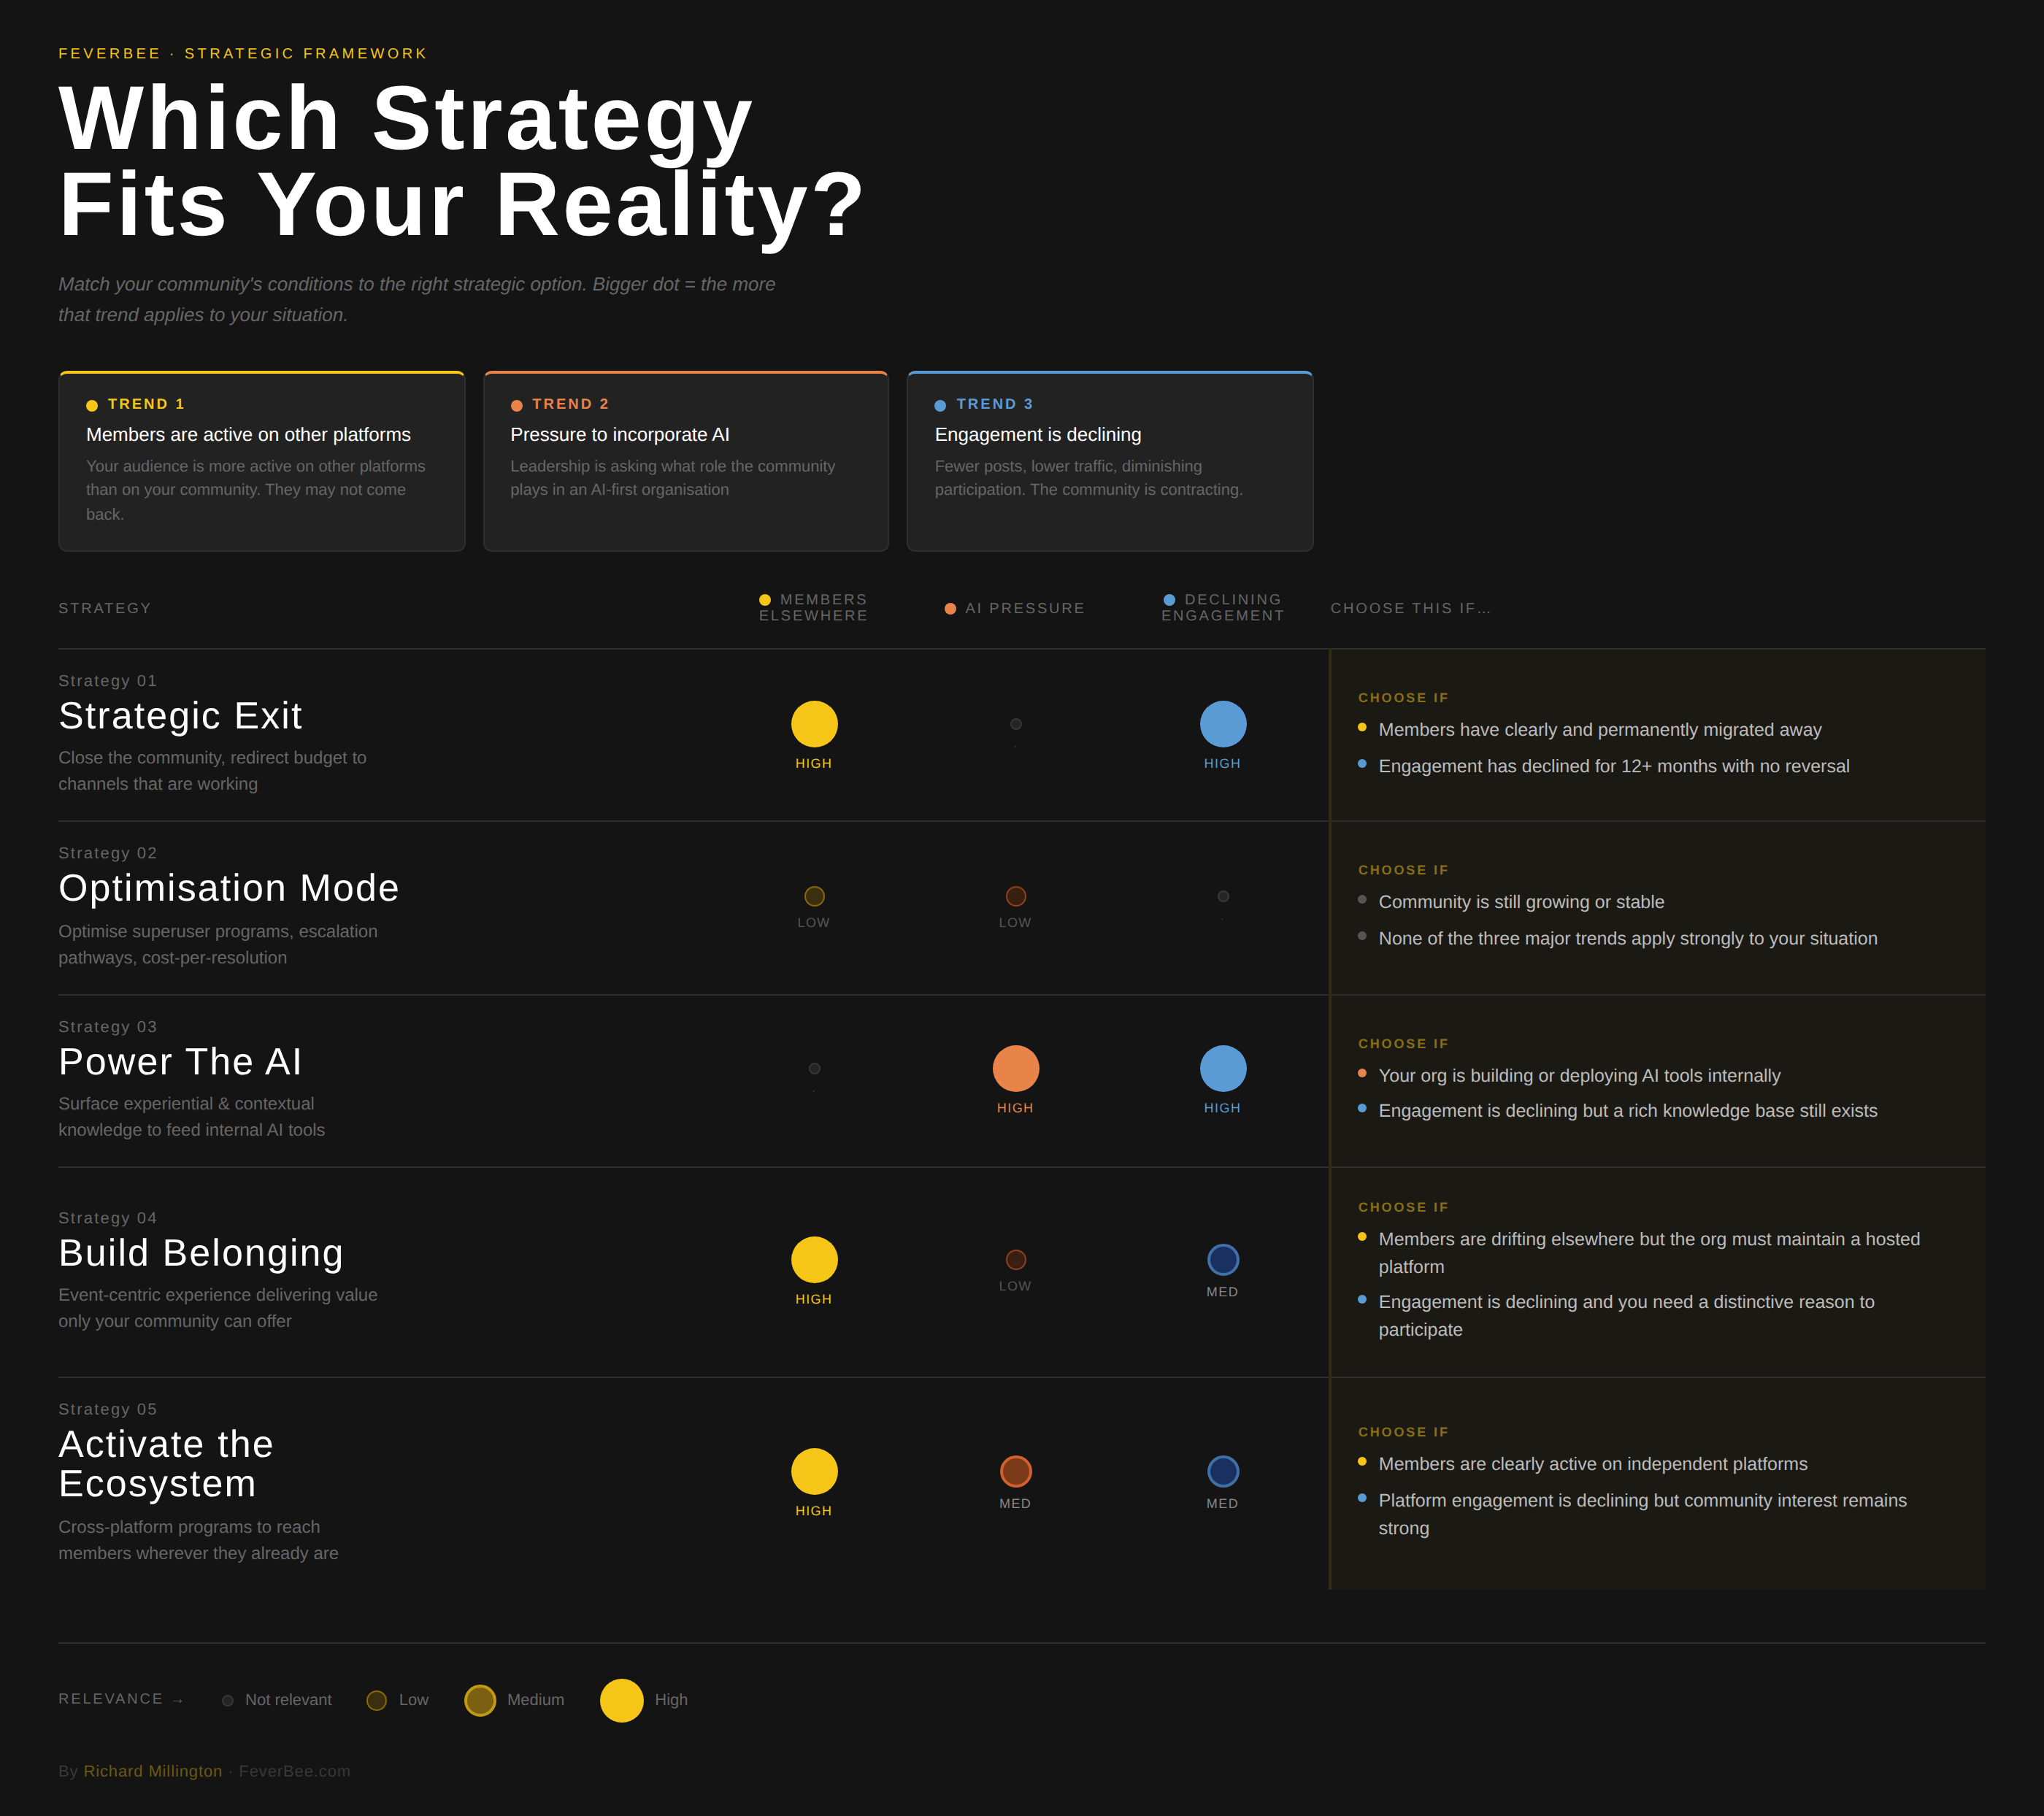Click the 'Members Elsewhere' column header
2044x1816 pixels.
tap(813, 607)
